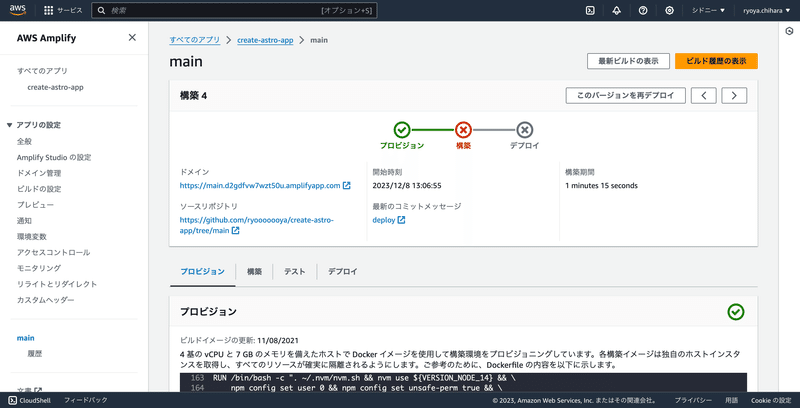The width and height of the screenshot is (800, 408).
Task: Open 履歴 under main in sidebar
Action: [35, 353]
